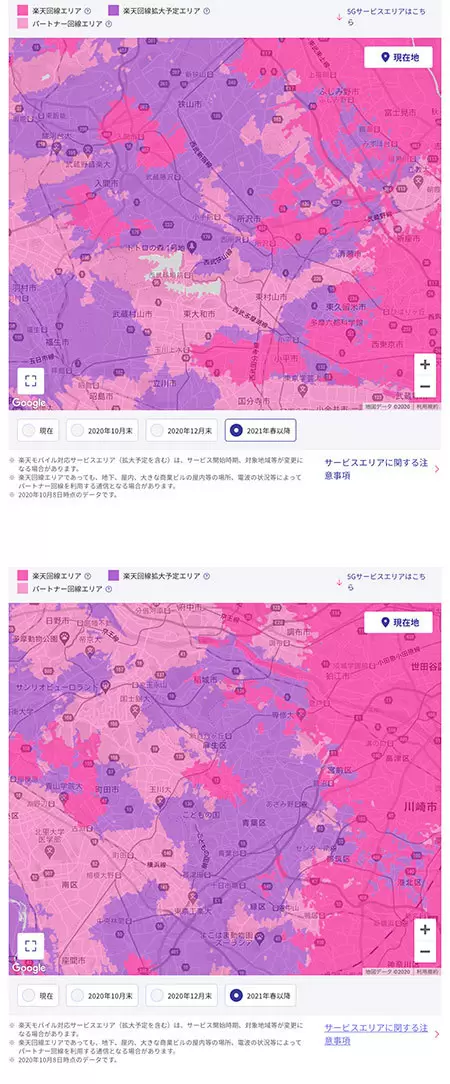Open fullscreen view of lower map
The width and height of the screenshot is (450, 1084).
tap(30, 946)
